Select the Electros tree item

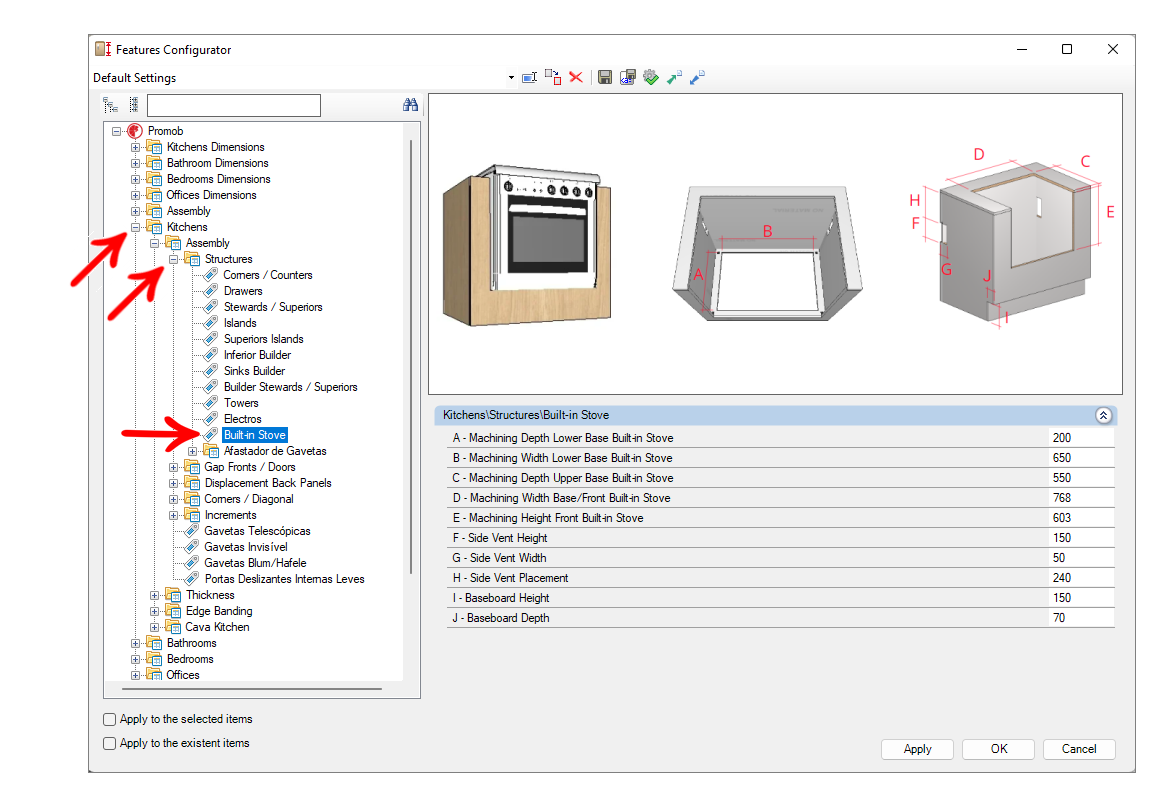pyautogui.click(x=242, y=419)
